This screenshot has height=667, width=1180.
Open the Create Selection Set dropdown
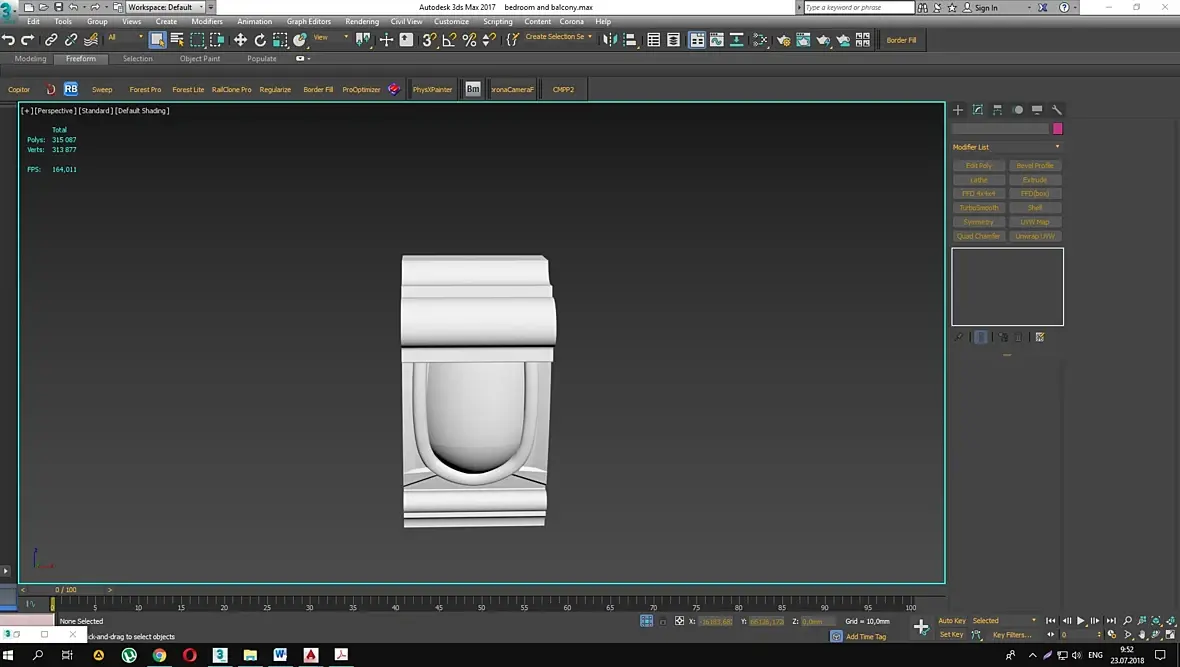[559, 37]
